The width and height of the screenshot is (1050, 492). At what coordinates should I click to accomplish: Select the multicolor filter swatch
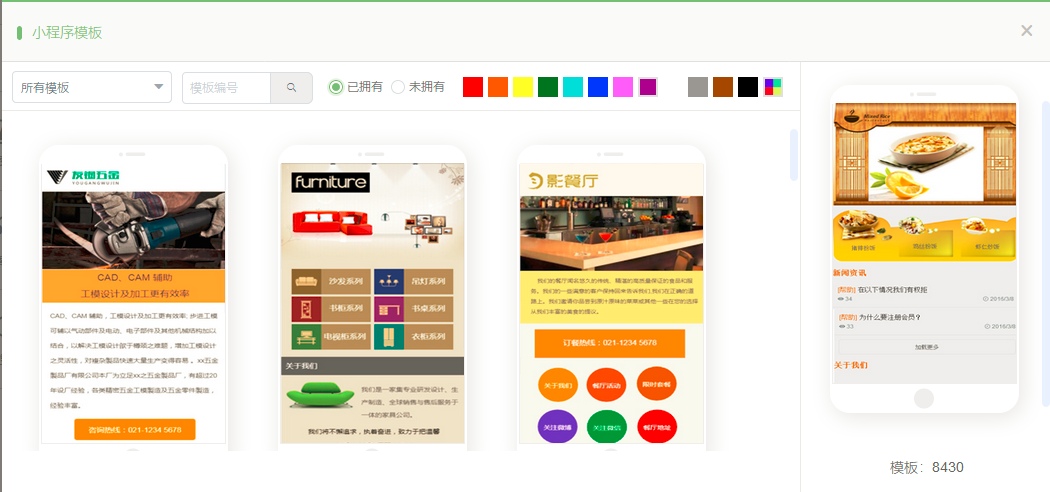pyautogui.click(x=773, y=87)
